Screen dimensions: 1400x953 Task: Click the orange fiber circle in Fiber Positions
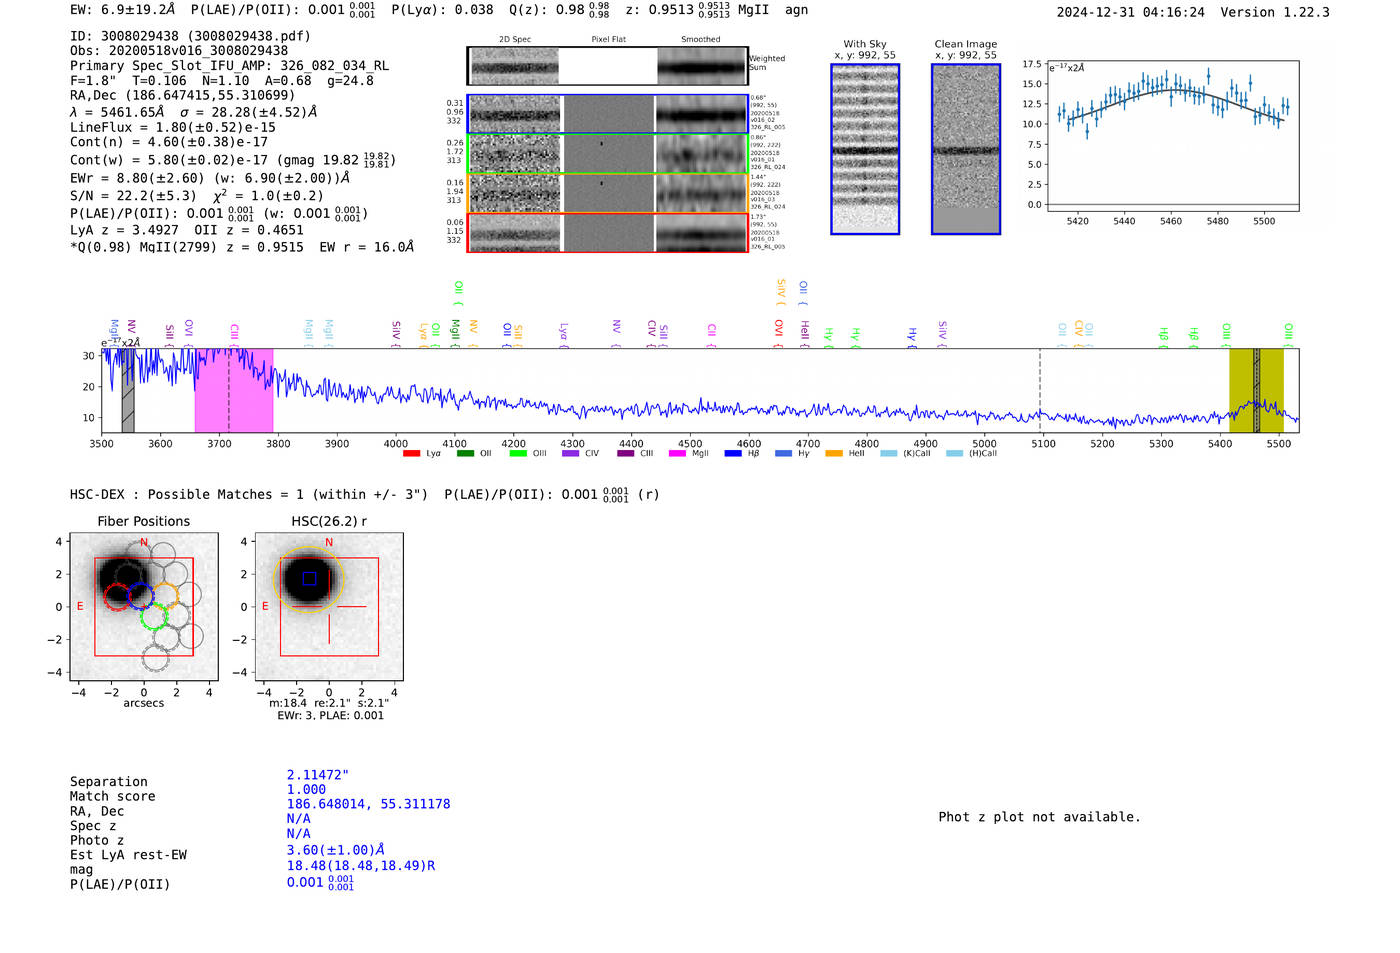[x=165, y=596]
